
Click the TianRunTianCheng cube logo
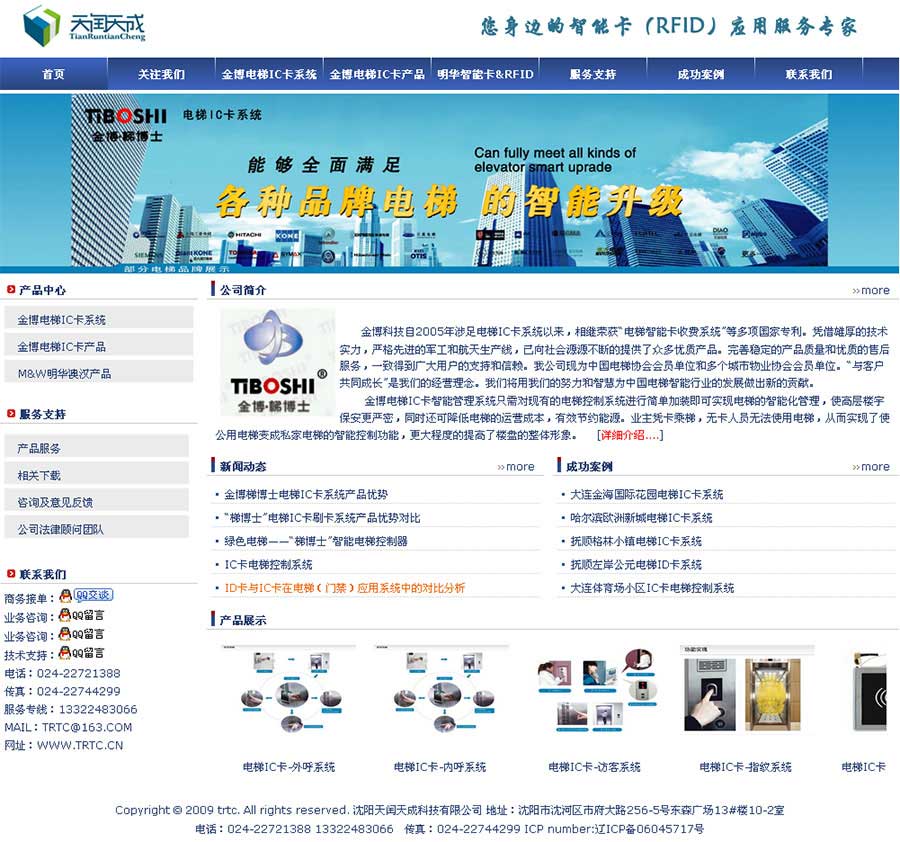(x=41, y=25)
